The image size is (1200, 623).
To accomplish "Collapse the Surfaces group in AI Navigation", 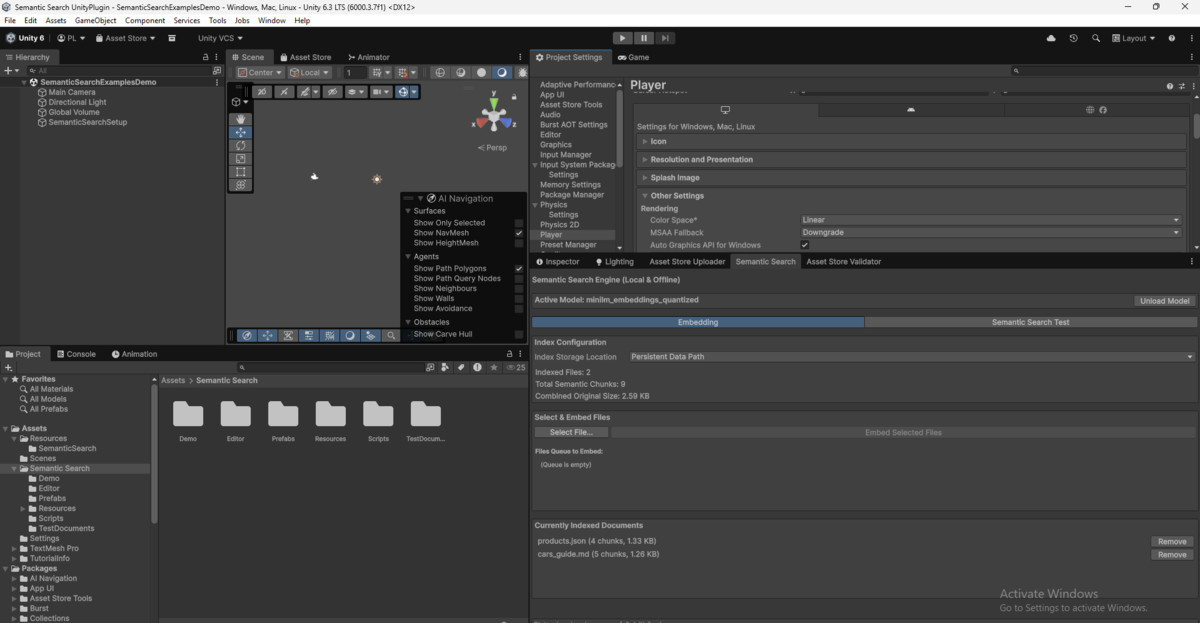I will click(x=408, y=211).
